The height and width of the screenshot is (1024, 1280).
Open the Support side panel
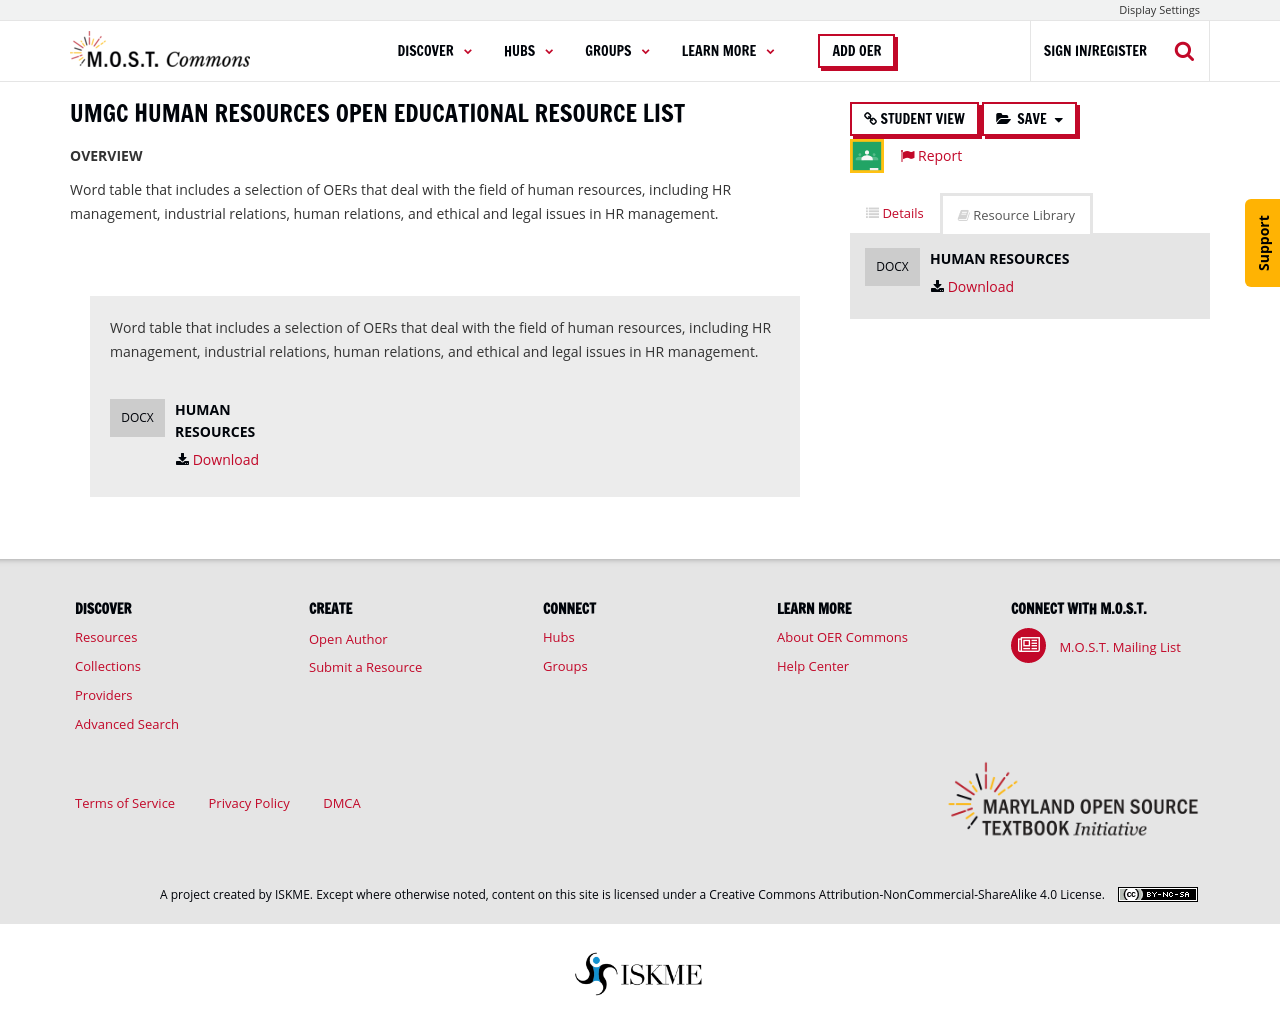(x=1262, y=243)
